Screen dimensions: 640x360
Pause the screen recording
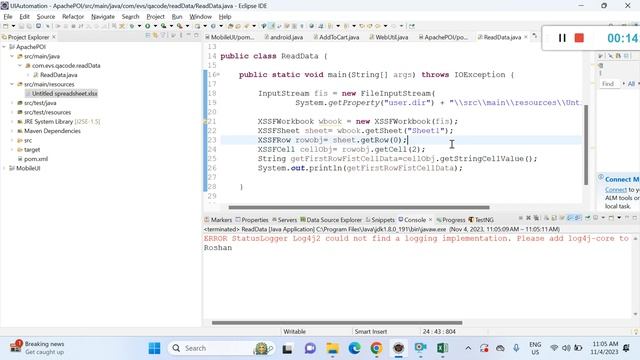(x=562, y=38)
